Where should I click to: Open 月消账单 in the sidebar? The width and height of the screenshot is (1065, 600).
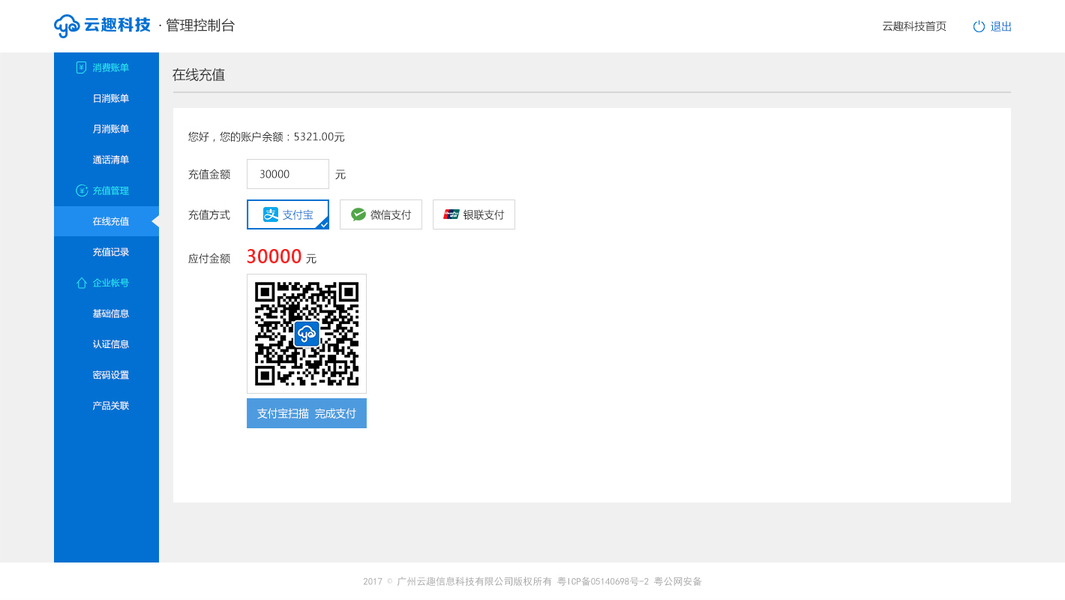(111, 129)
